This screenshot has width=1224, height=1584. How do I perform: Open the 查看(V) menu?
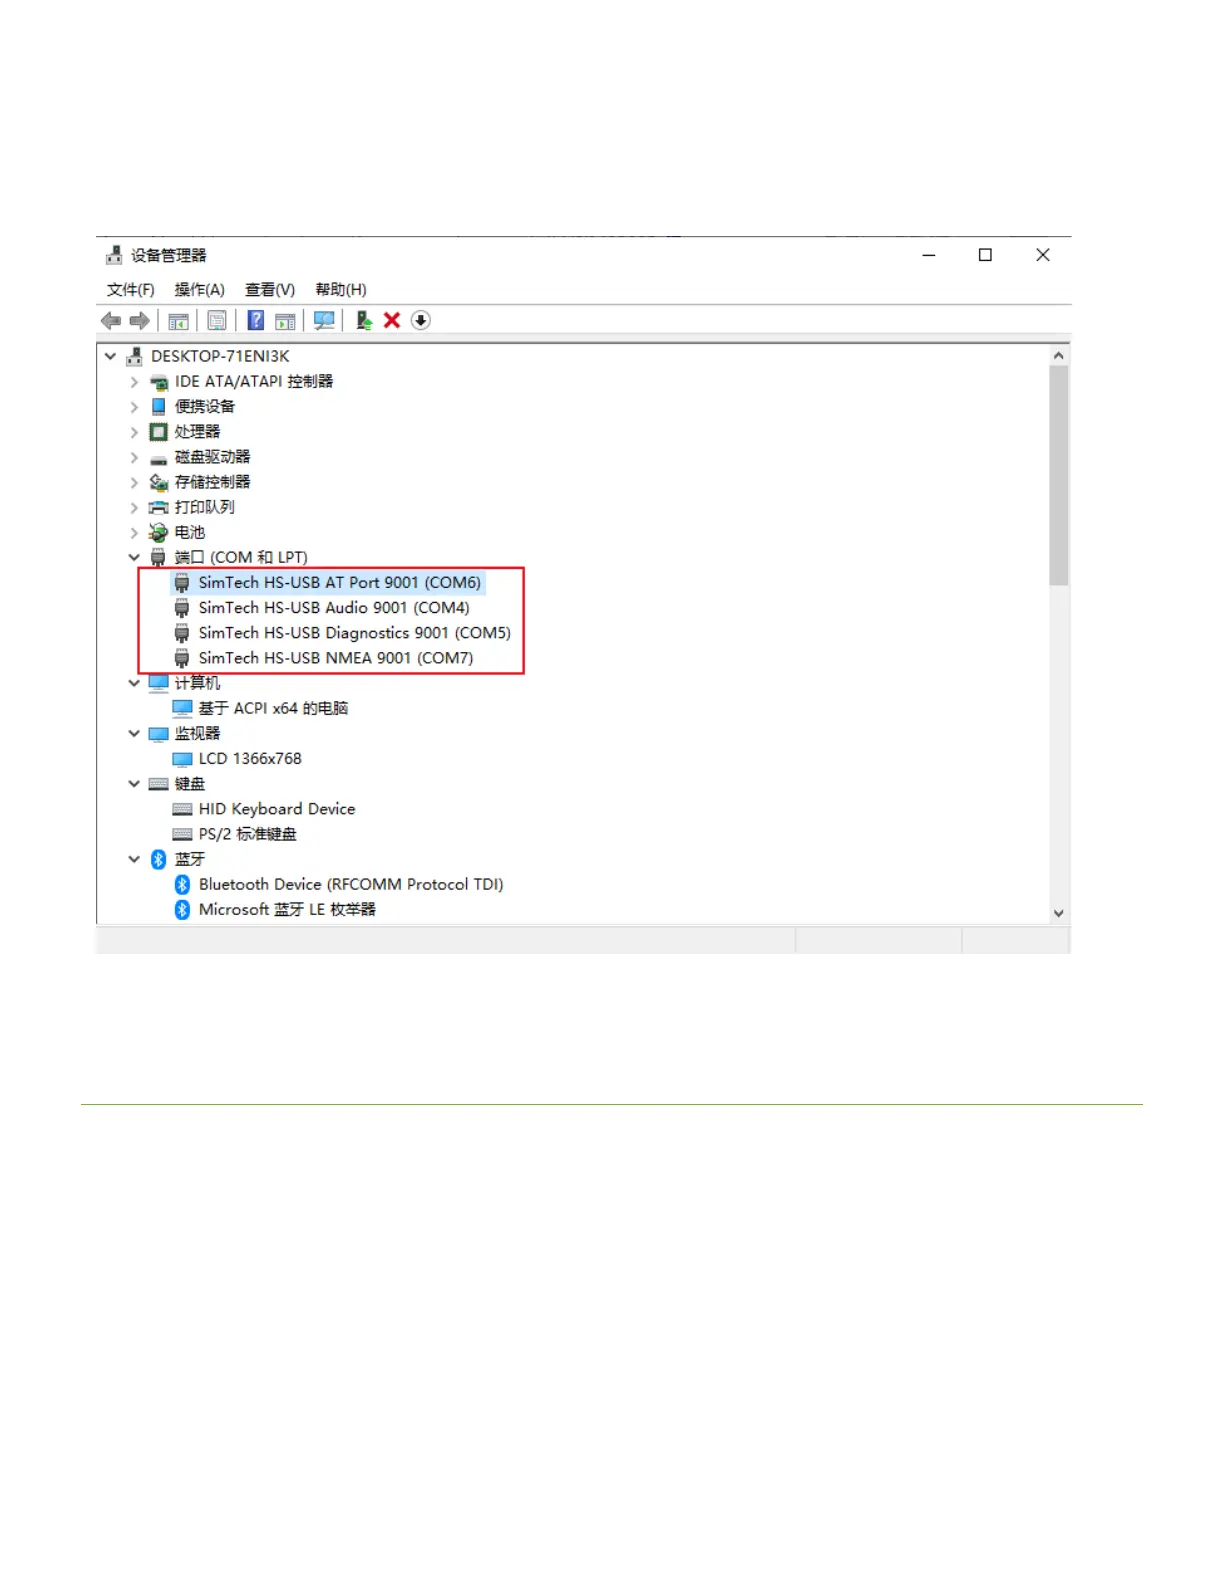coord(270,290)
